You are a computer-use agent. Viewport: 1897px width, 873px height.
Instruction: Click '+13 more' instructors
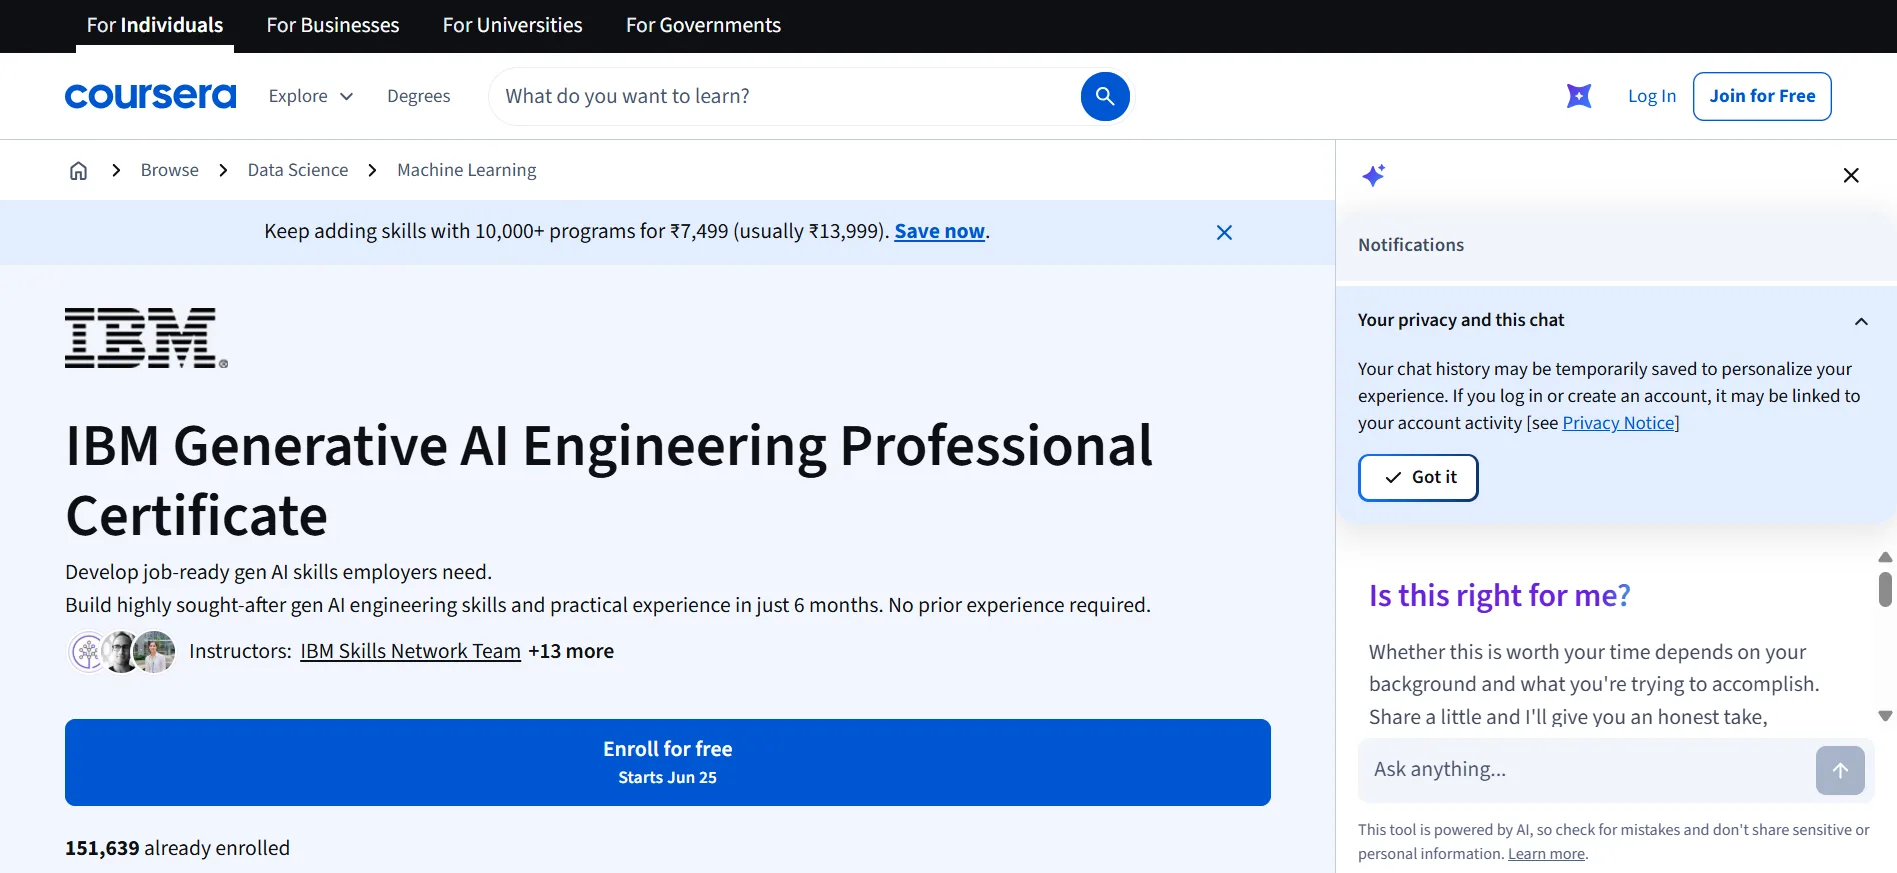tap(571, 651)
